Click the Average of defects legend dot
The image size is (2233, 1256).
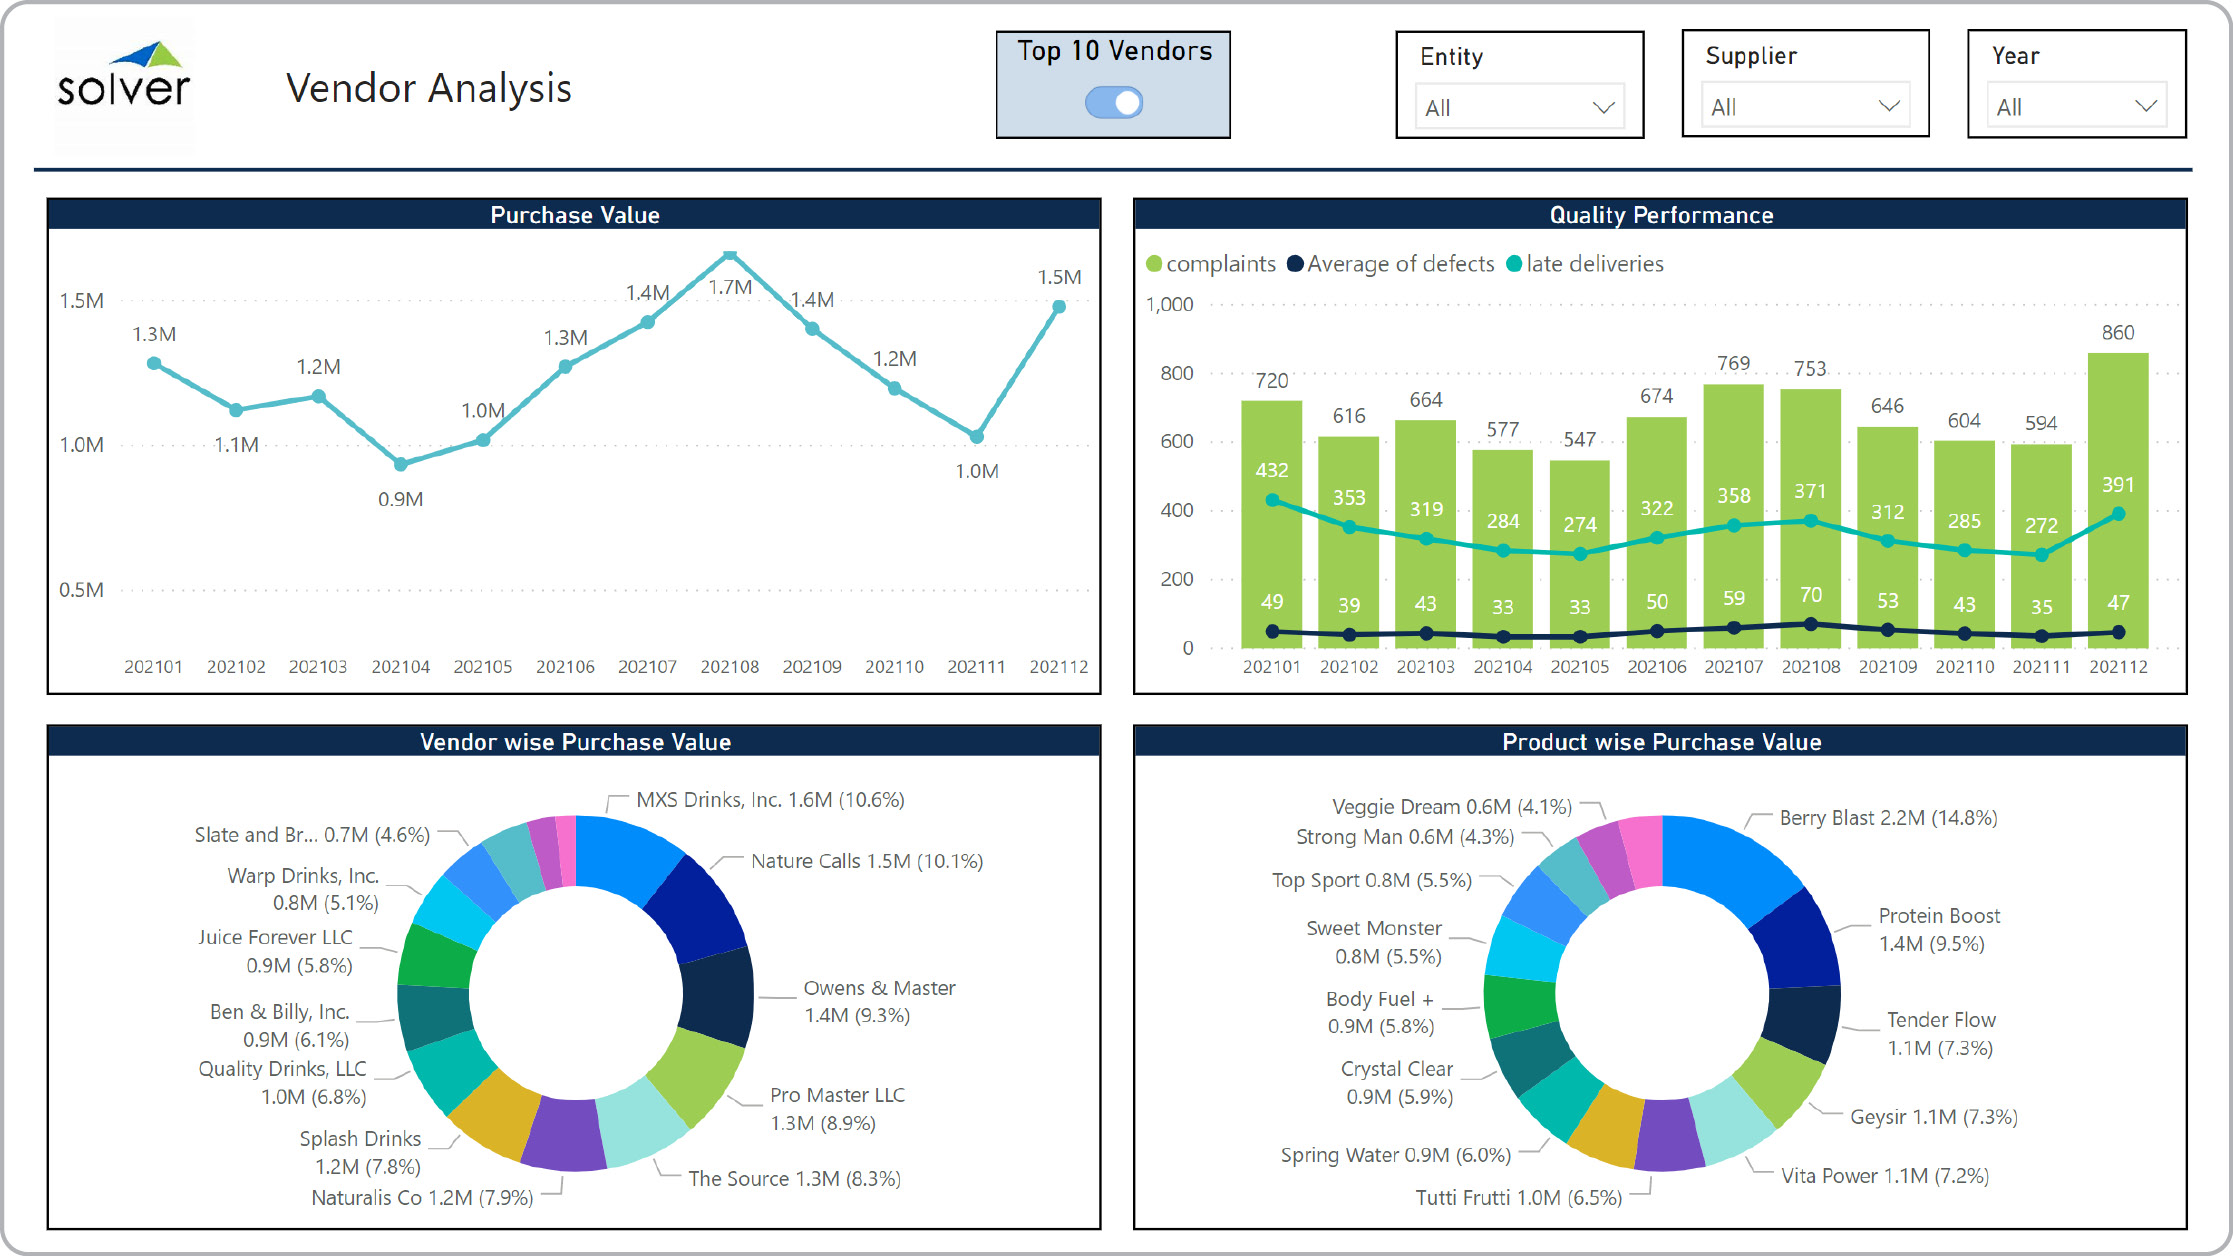pyautogui.click(x=1295, y=264)
